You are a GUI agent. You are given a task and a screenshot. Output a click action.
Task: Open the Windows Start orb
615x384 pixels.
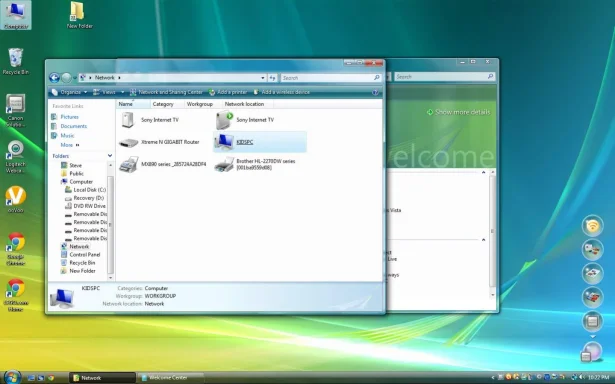12,377
